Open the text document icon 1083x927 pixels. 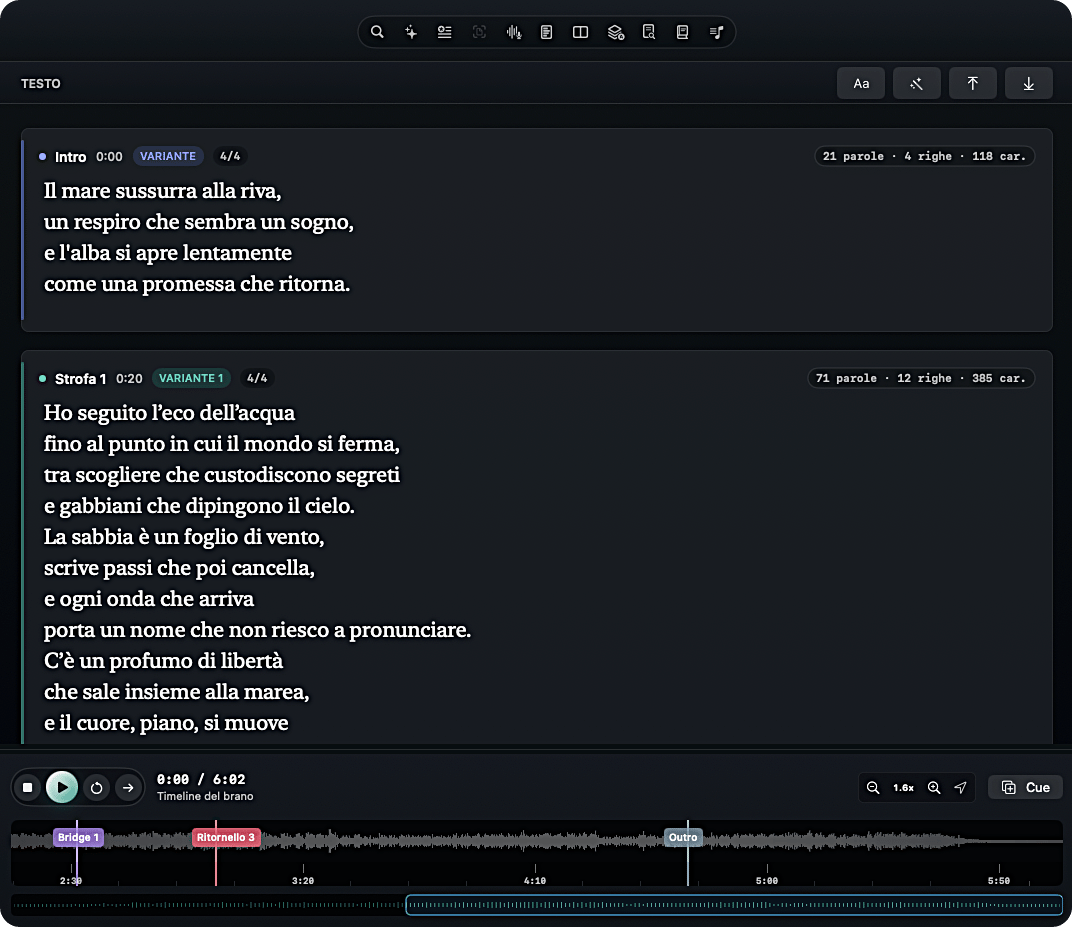(546, 32)
